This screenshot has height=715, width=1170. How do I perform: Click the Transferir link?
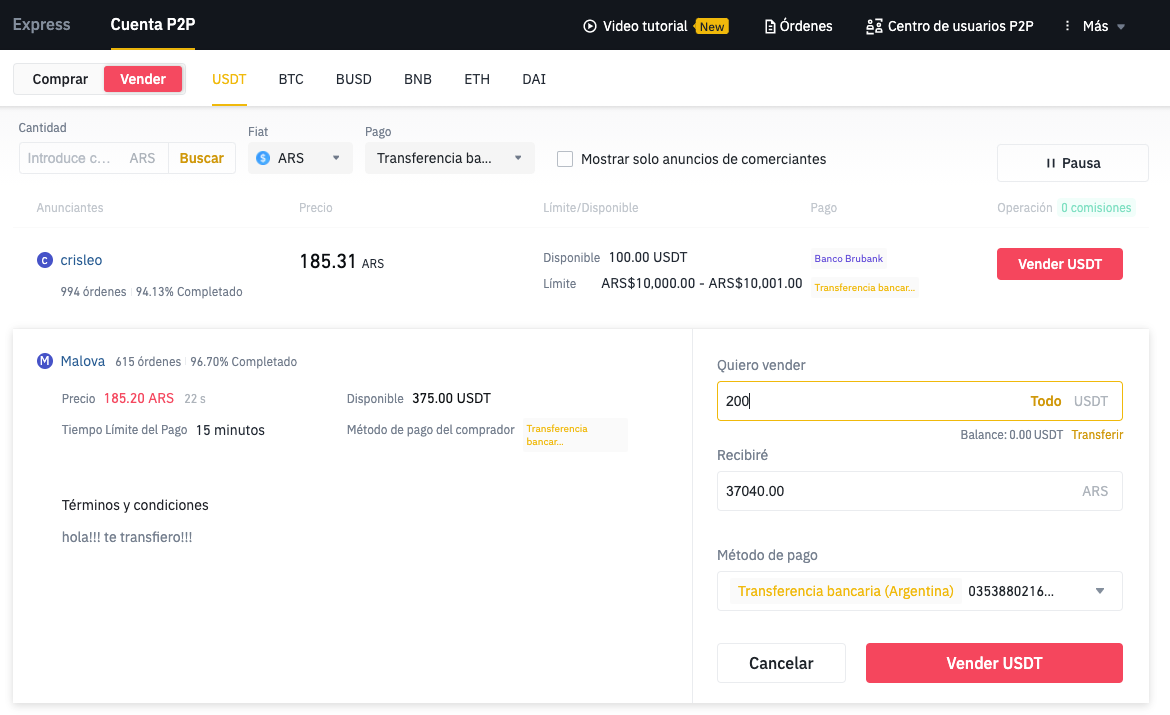[1097, 434]
